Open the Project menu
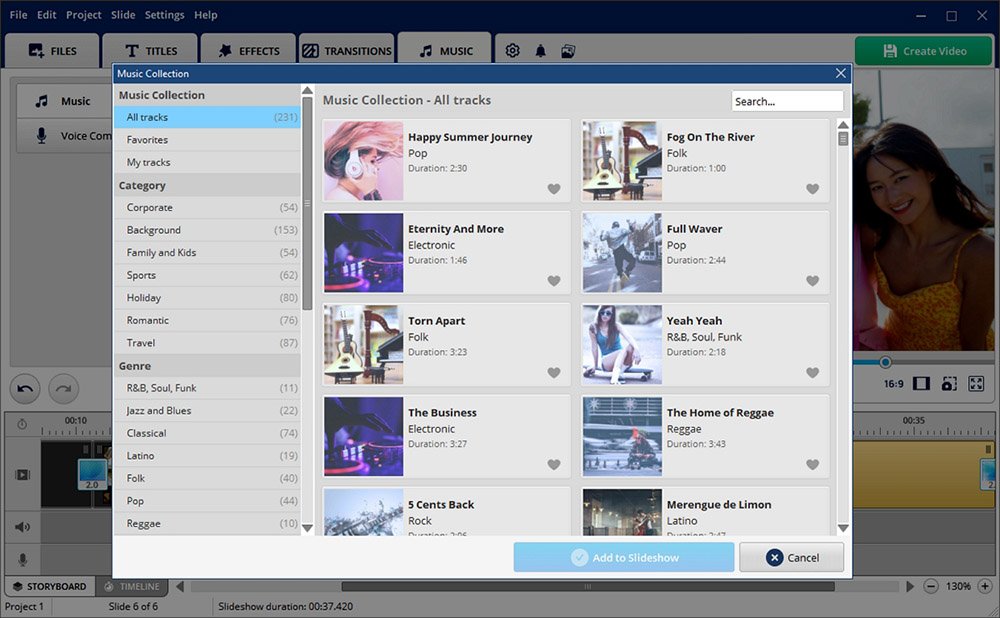The height and width of the screenshot is (618, 1000). point(84,15)
